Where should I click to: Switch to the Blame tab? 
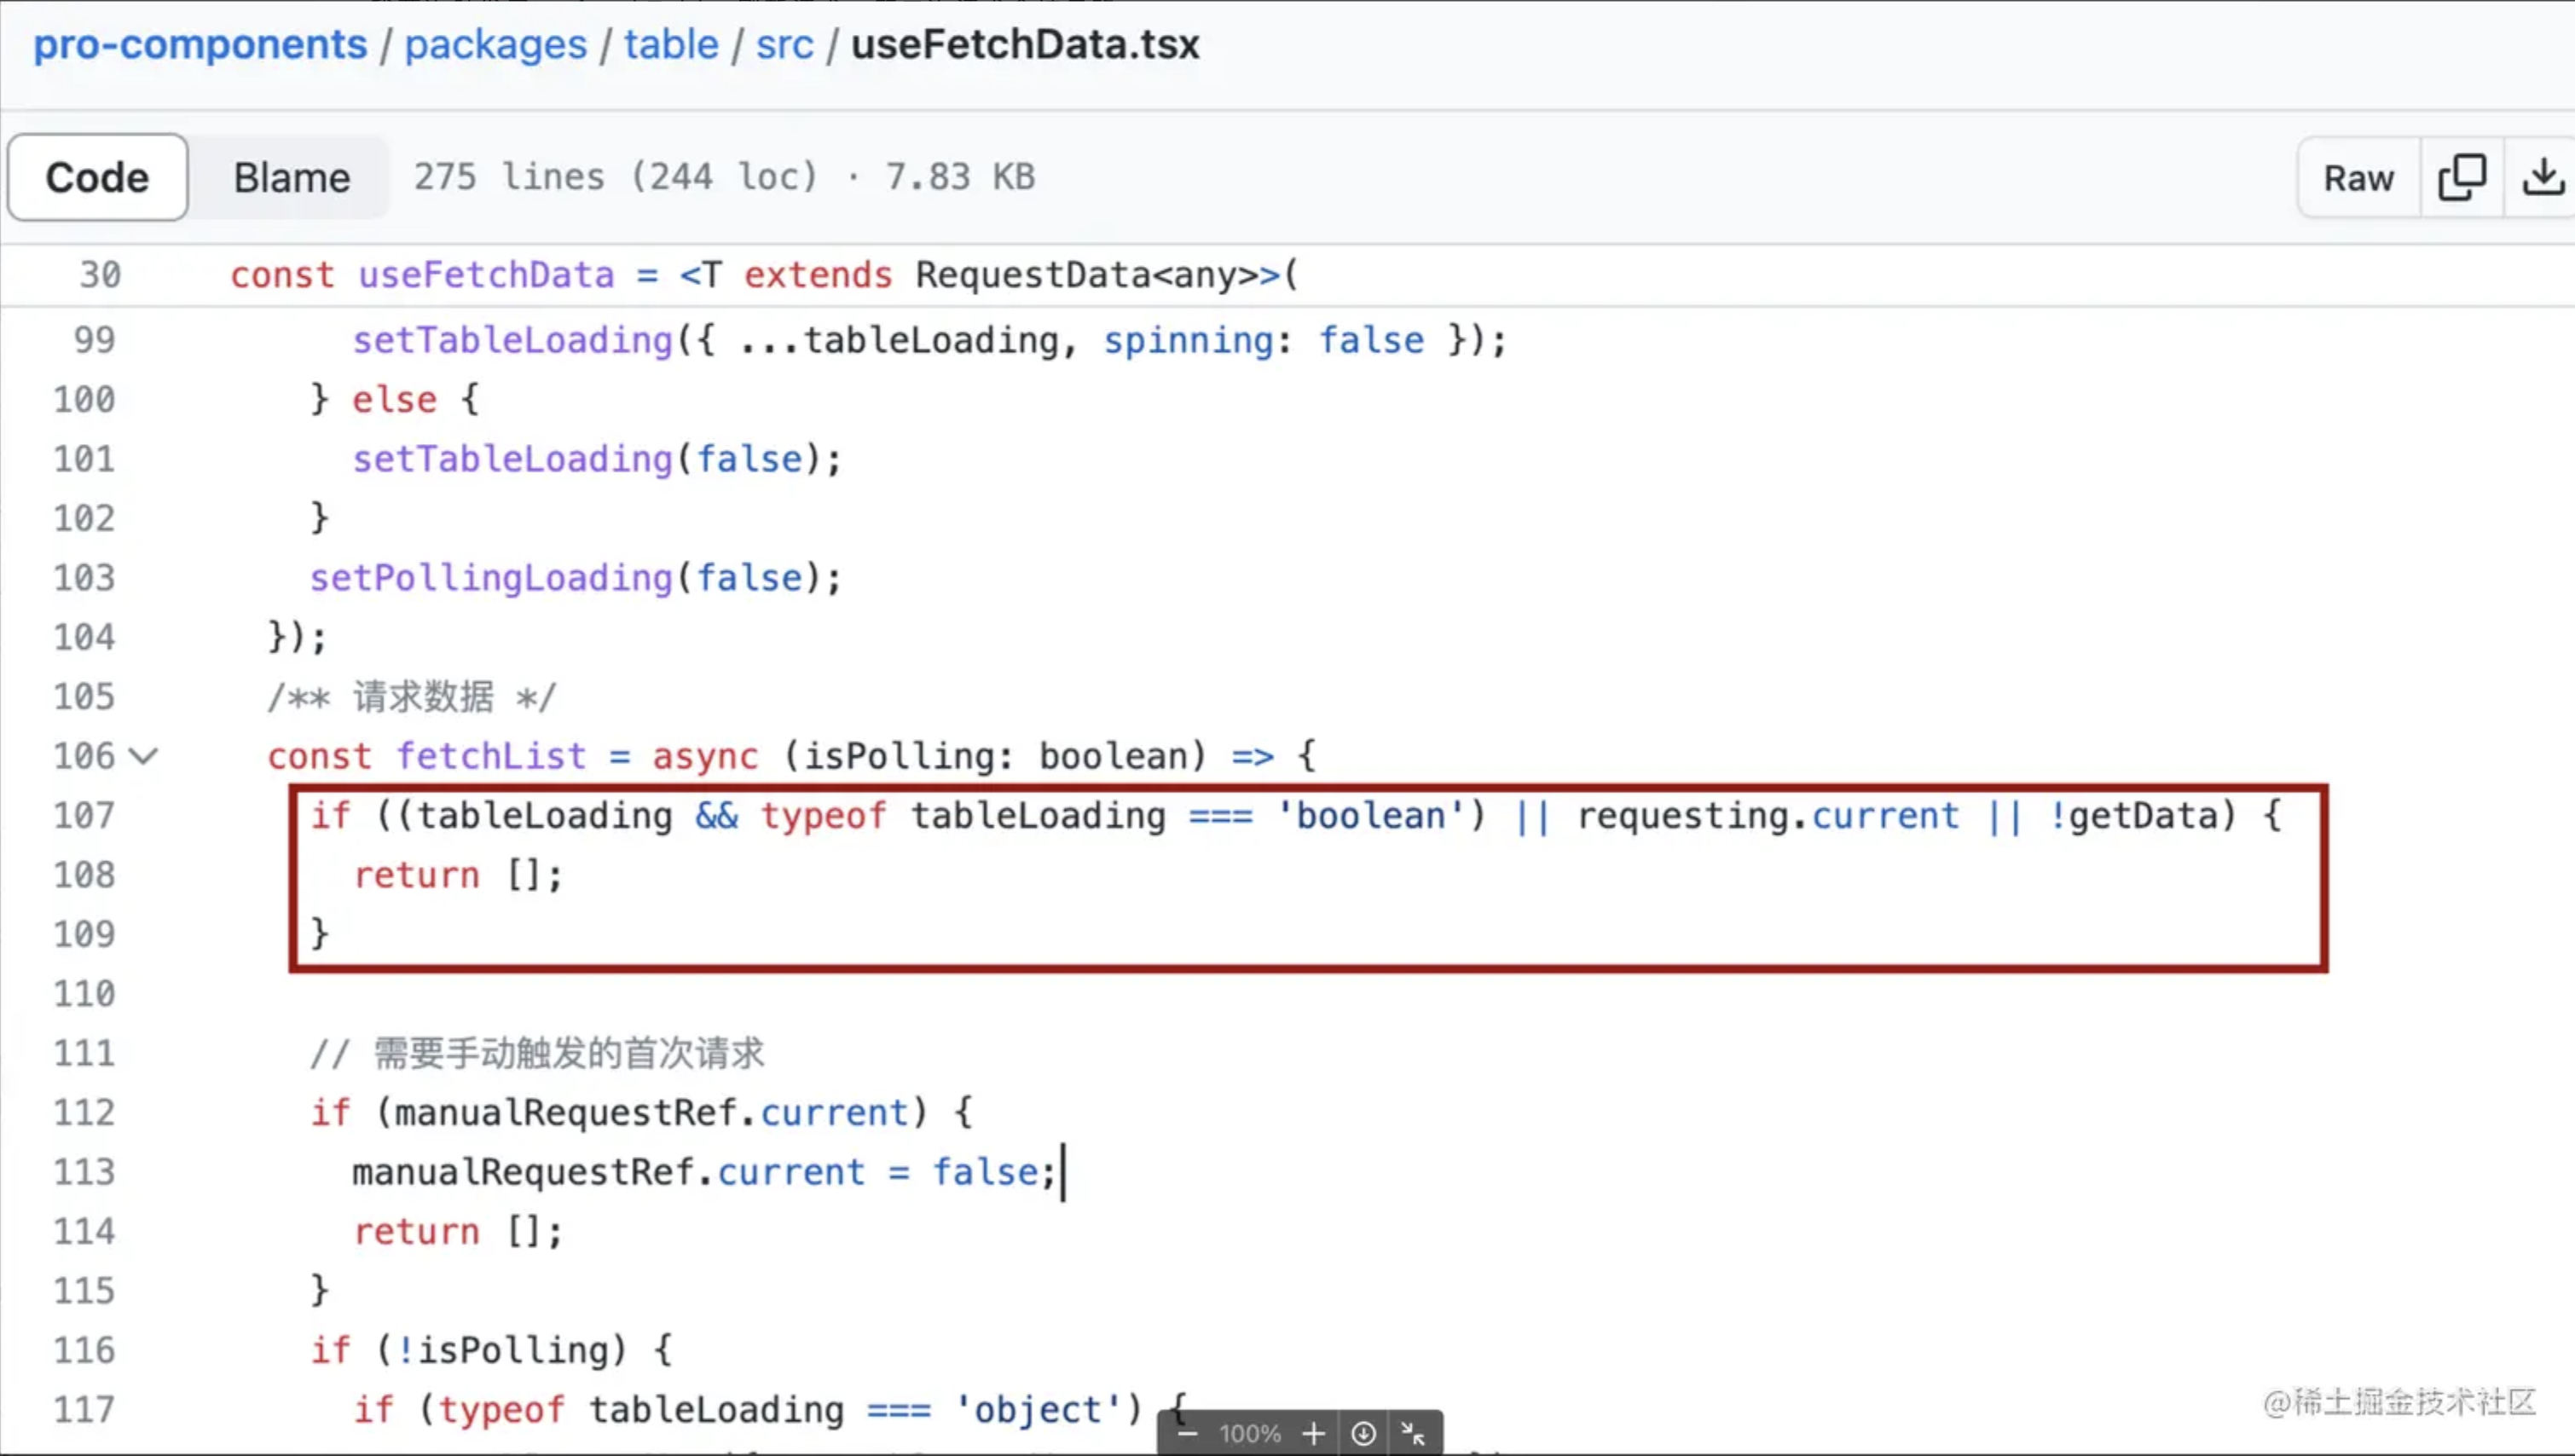[x=291, y=178]
